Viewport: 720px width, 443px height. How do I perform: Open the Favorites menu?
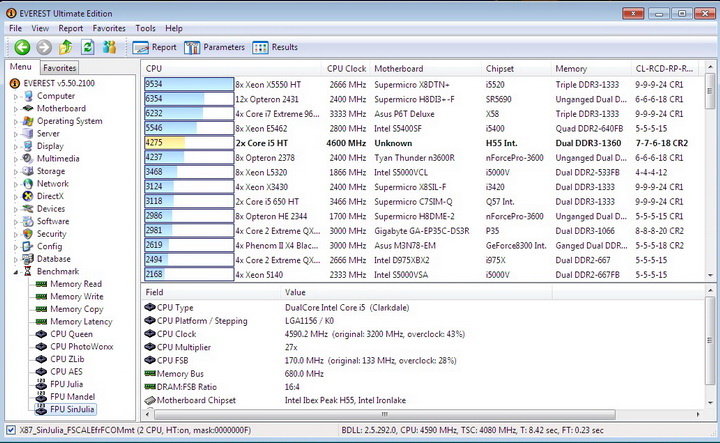[109, 28]
